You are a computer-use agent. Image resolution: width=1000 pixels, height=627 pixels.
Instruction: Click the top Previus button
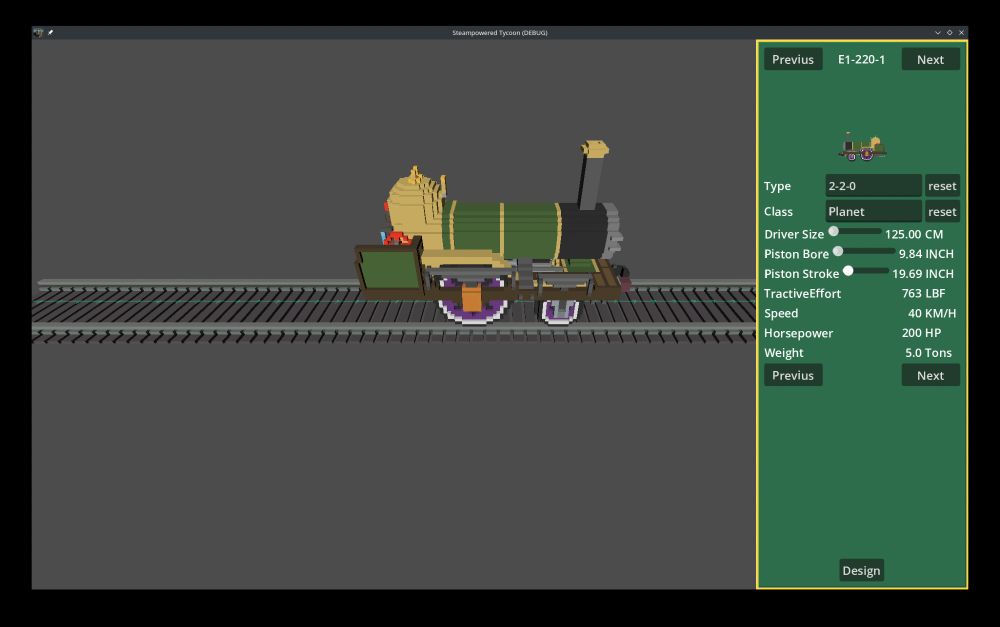click(x=793, y=59)
